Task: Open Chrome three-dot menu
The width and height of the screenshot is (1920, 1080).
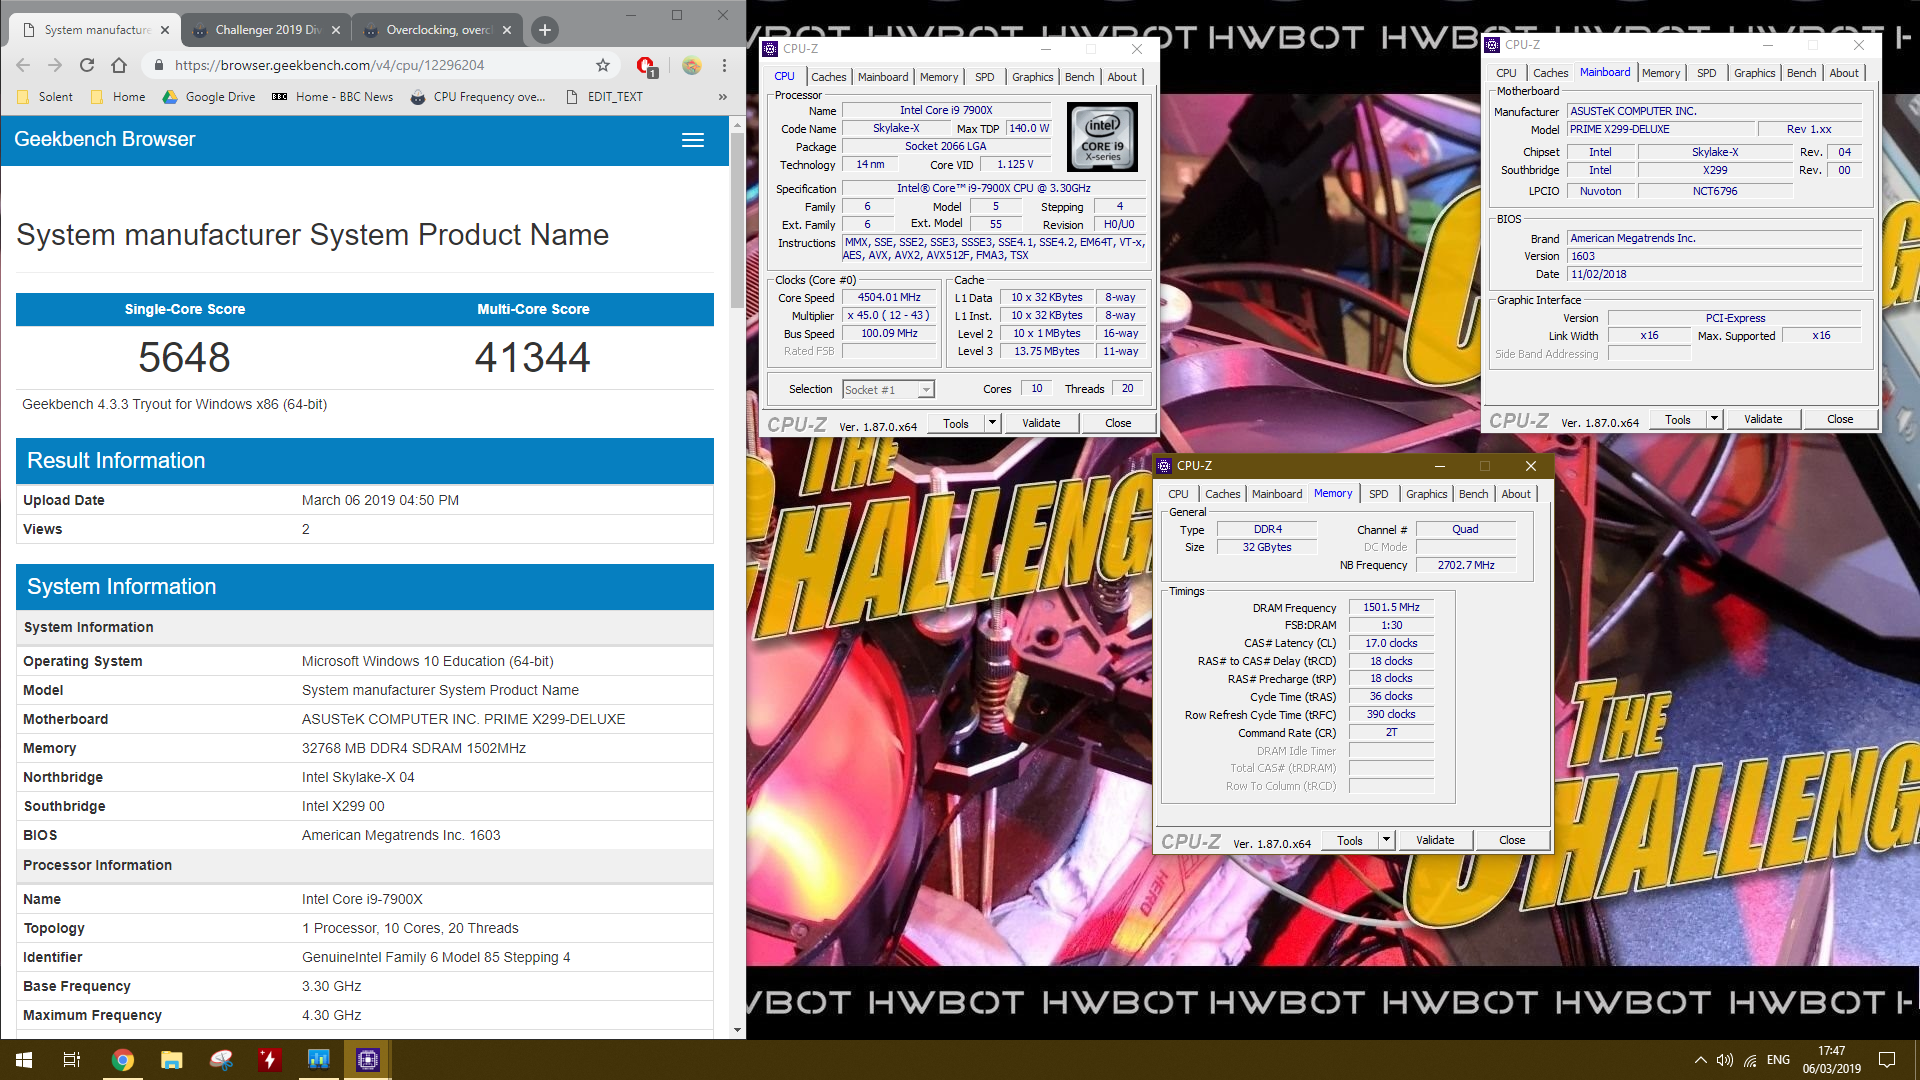Action: [724, 65]
